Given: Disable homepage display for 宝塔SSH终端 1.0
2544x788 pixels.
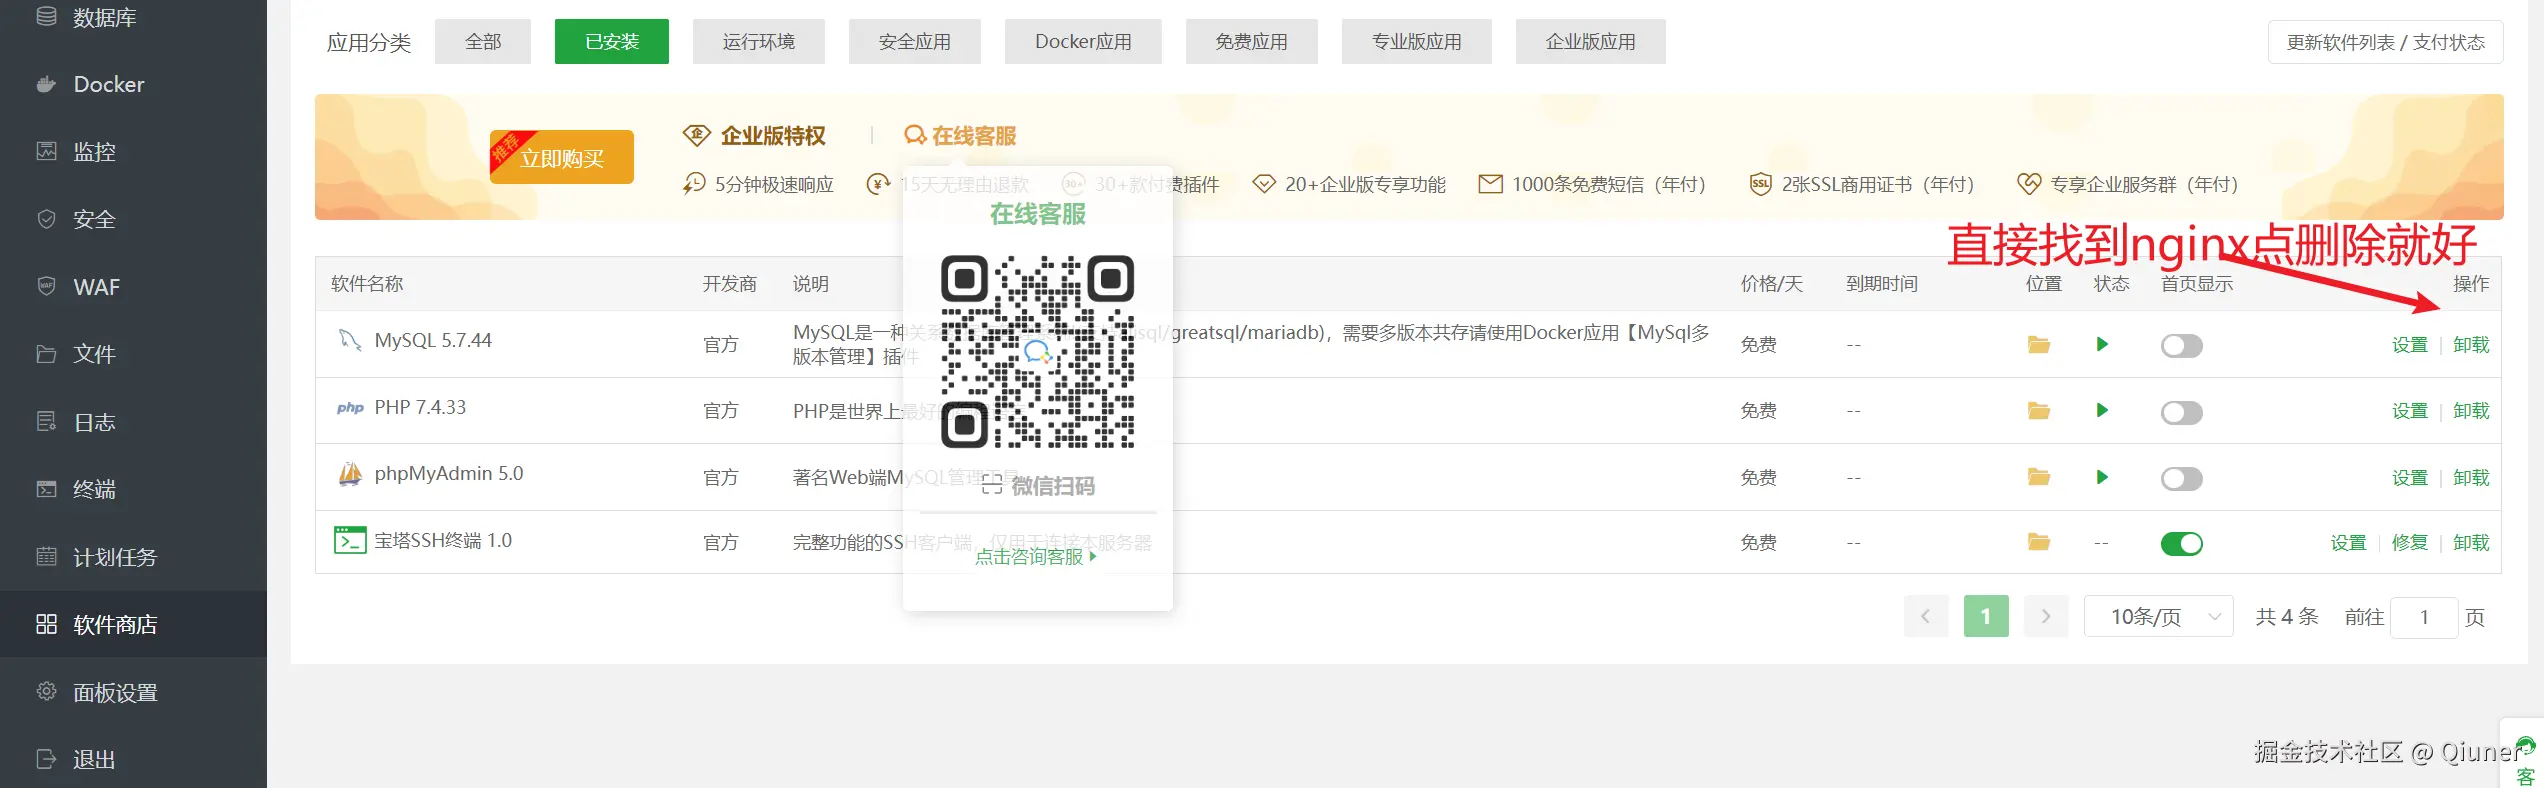Looking at the screenshot, I should [2181, 543].
